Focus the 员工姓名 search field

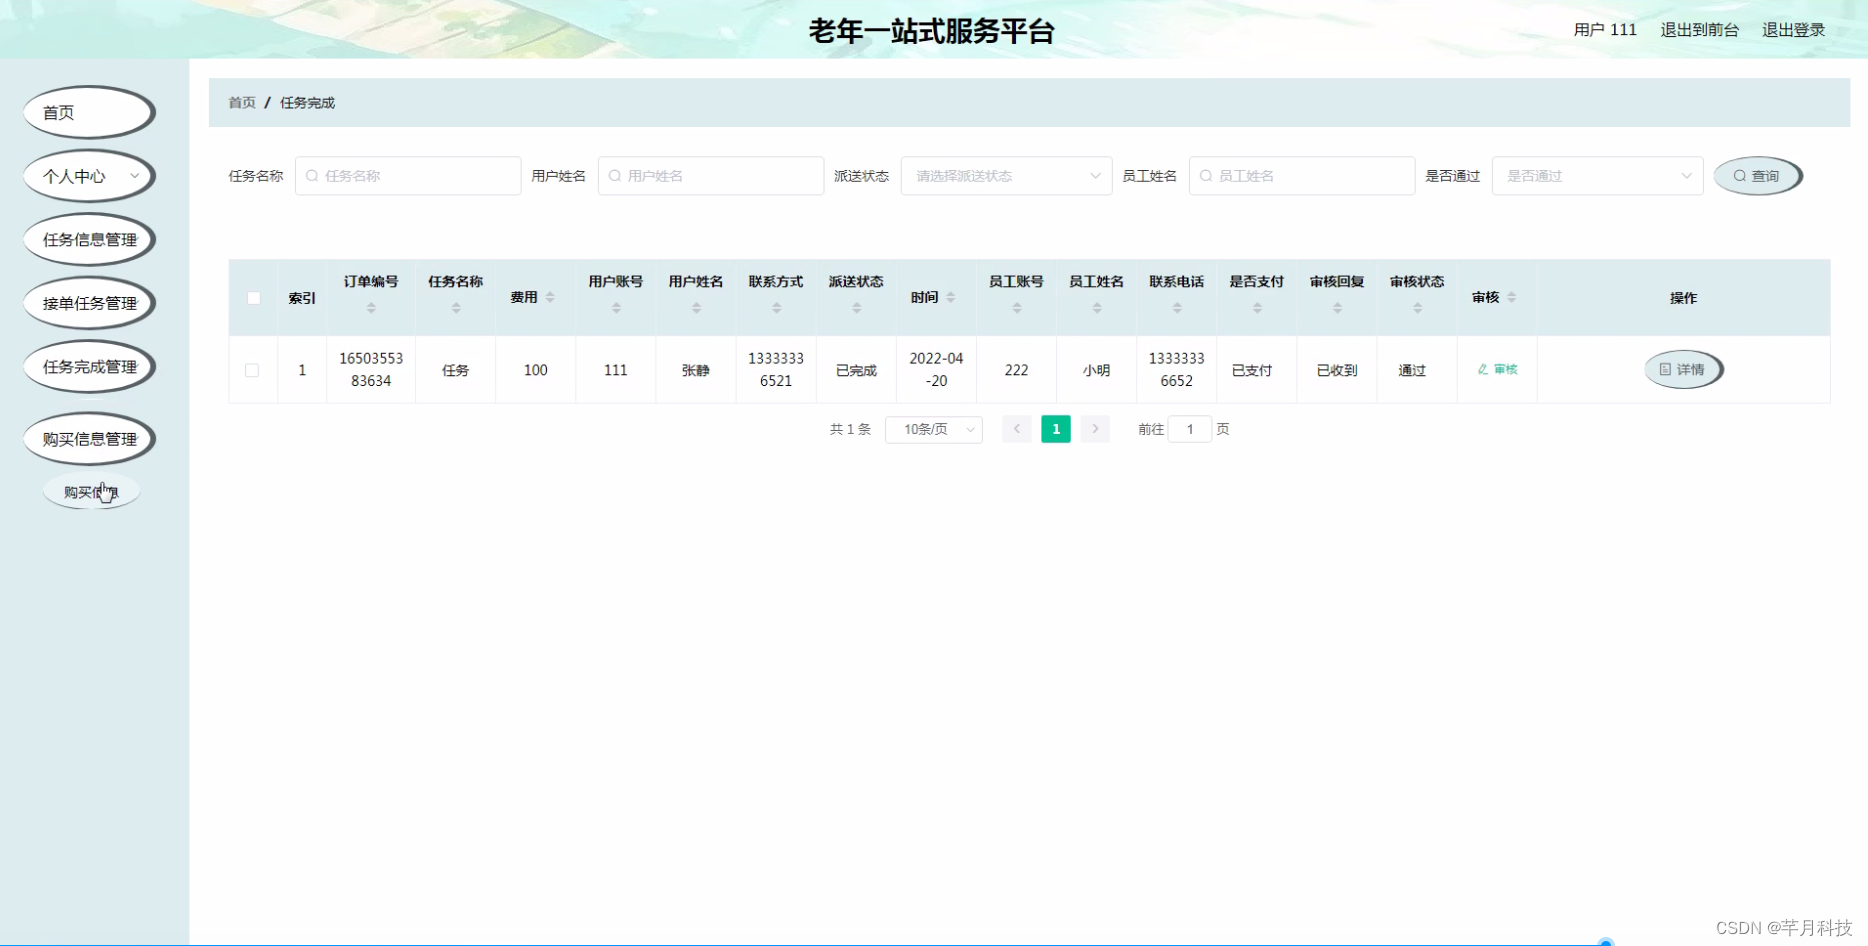point(1302,176)
